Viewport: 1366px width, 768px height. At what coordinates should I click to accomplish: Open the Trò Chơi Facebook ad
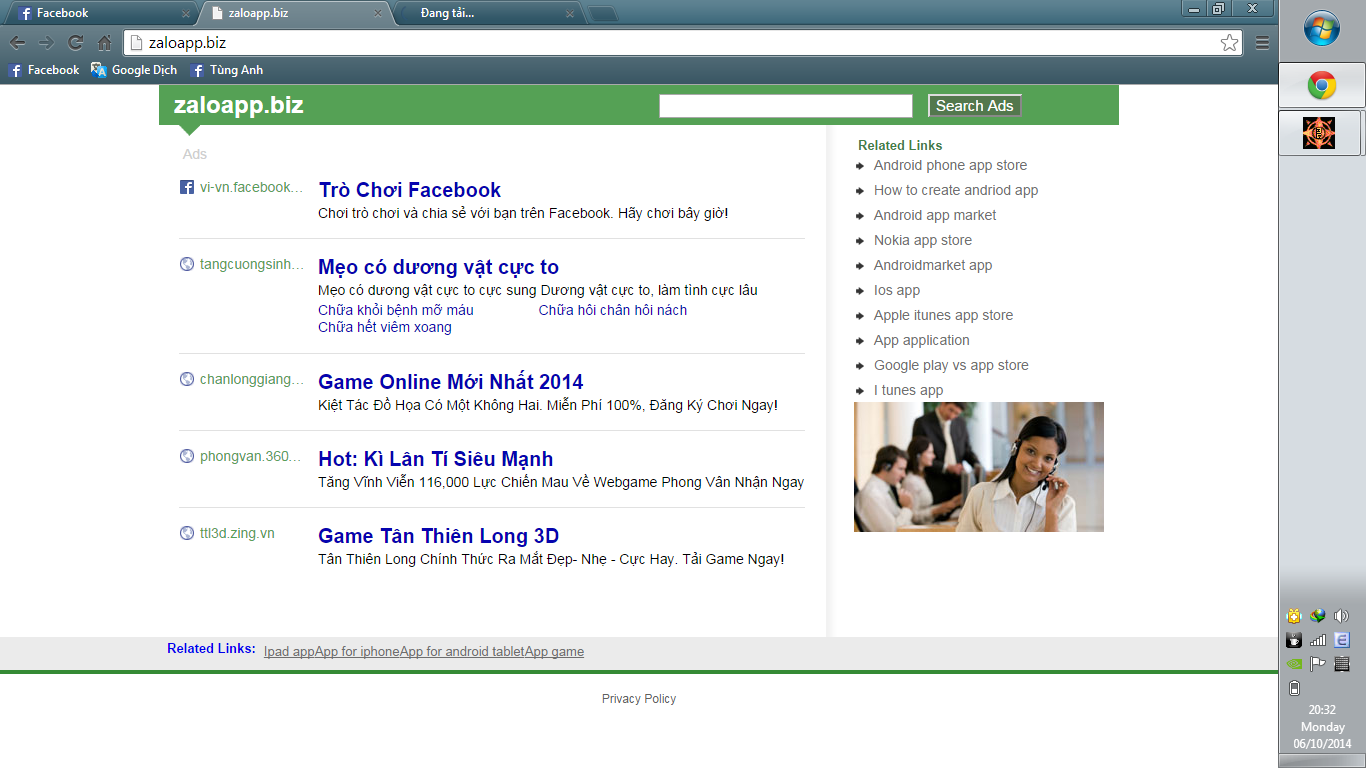pos(410,190)
